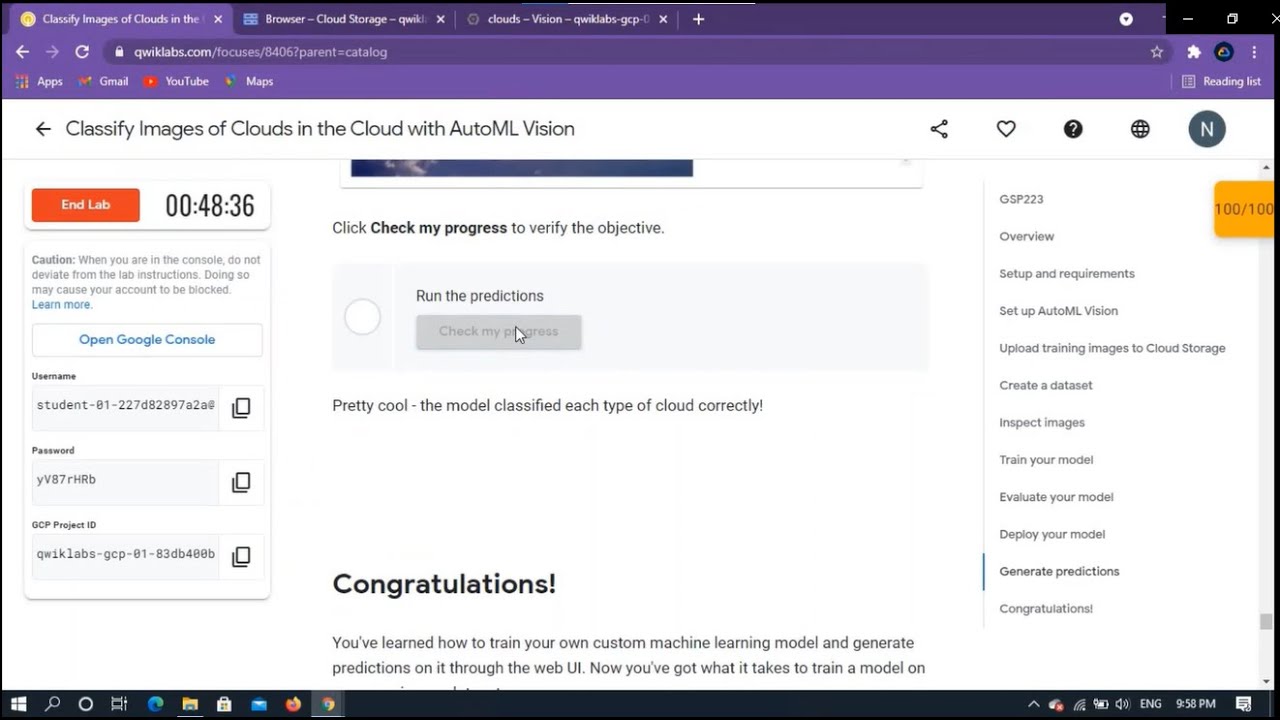Copy the GCP Project ID value
Image resolution: width=1280 pixels, height=720 pixels.
click(x=241, y=556)
